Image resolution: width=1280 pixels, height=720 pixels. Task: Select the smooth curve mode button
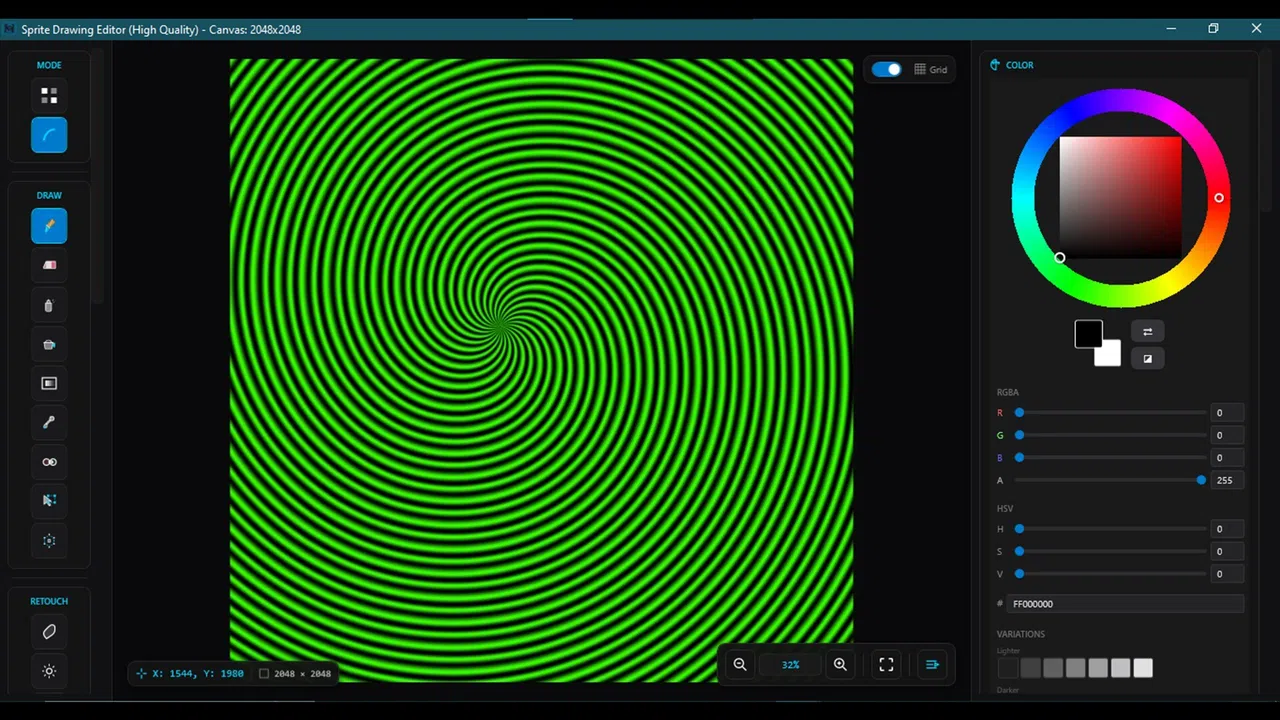(x=49, y=135)
